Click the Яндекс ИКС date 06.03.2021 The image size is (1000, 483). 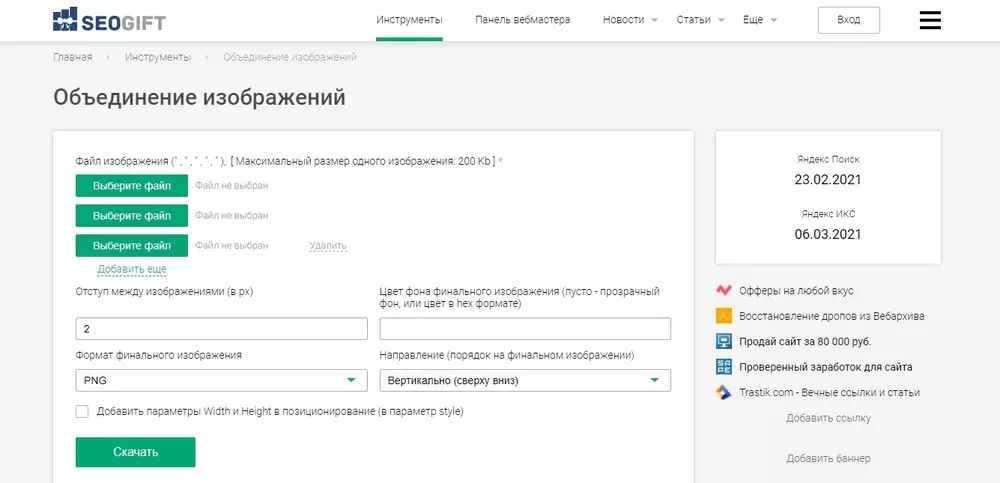pyautogui.click(x=828, y=234)
